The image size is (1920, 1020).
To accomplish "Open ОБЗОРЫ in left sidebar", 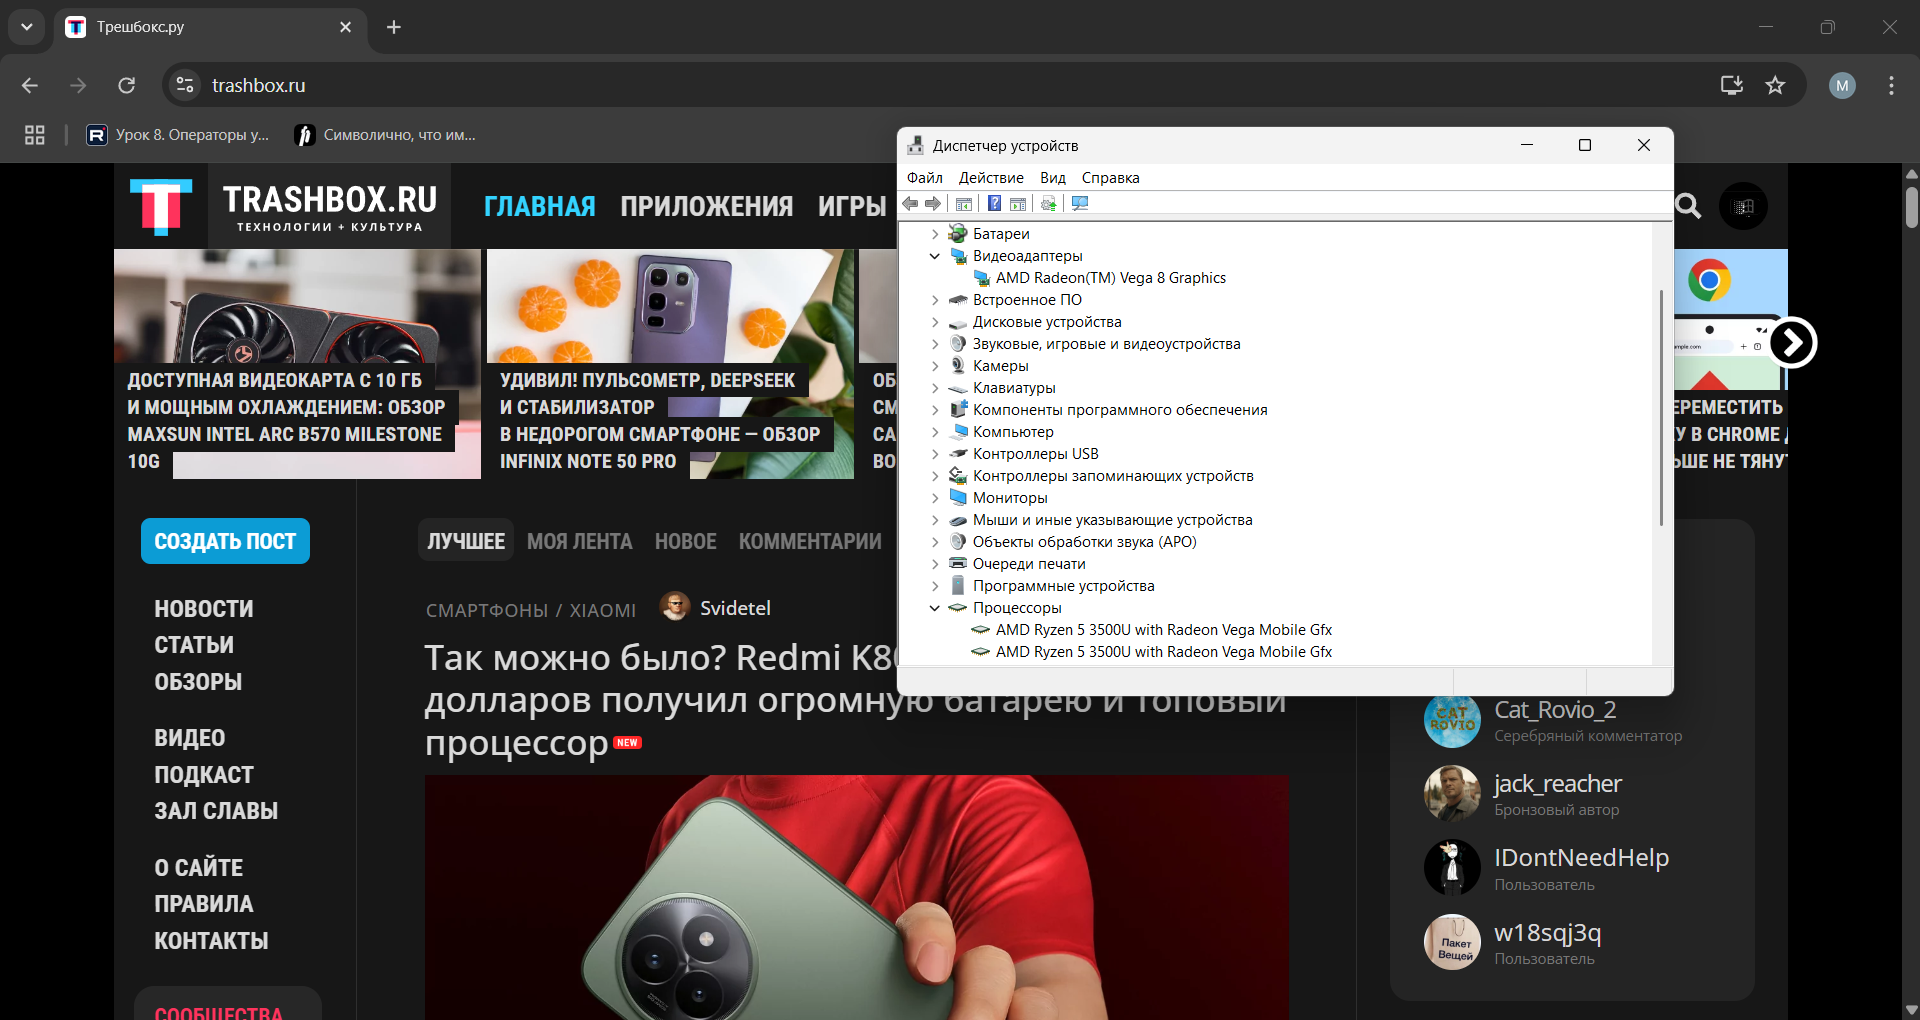I will 198,682.
